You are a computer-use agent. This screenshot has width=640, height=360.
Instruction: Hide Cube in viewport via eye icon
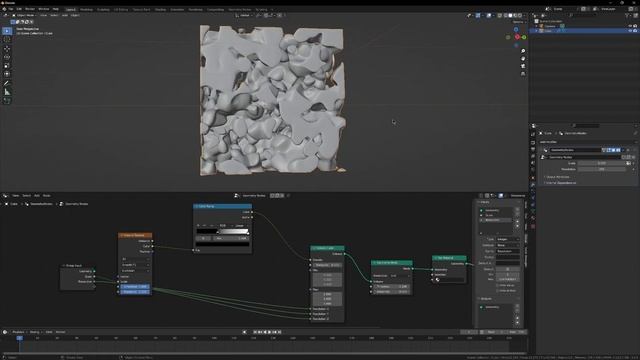(x=630, y=31)
